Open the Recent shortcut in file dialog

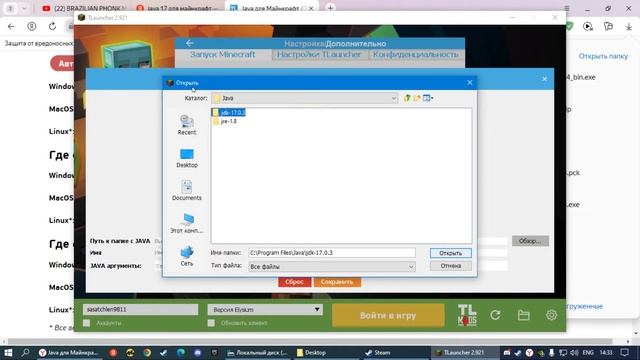[x=187, y=125]
